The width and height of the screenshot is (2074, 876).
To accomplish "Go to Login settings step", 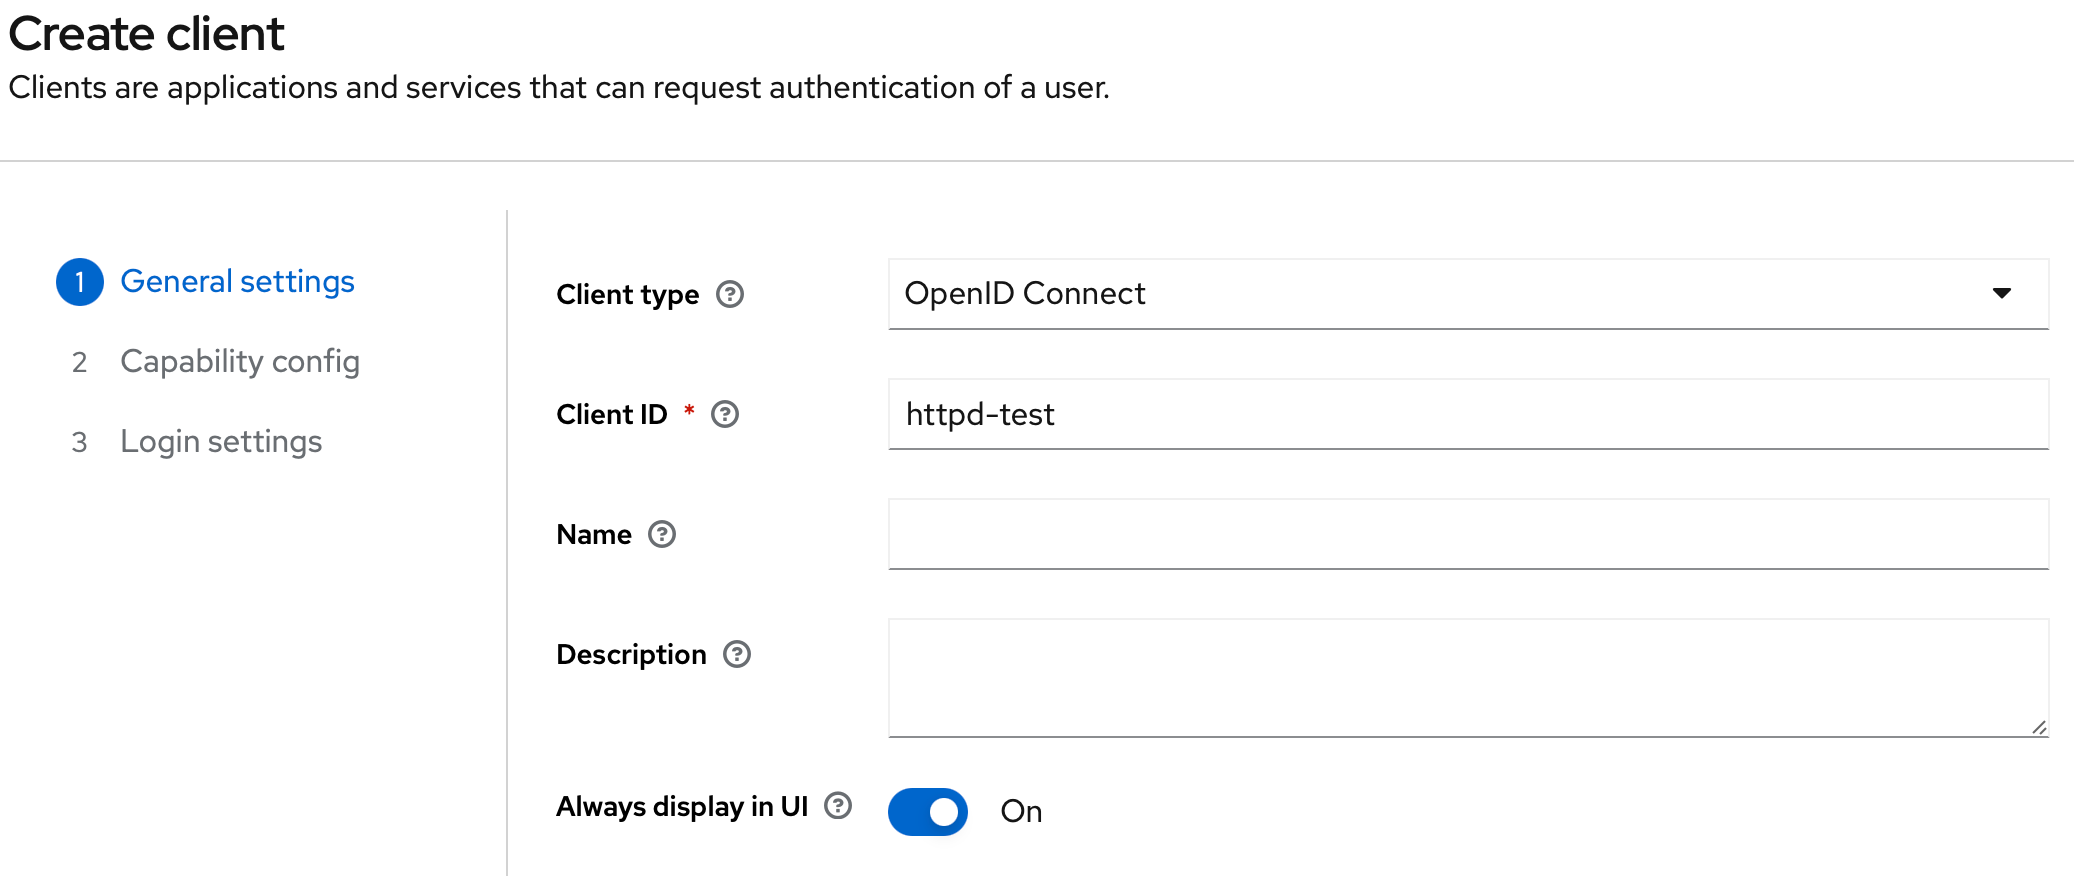I will tap(221, 441).
